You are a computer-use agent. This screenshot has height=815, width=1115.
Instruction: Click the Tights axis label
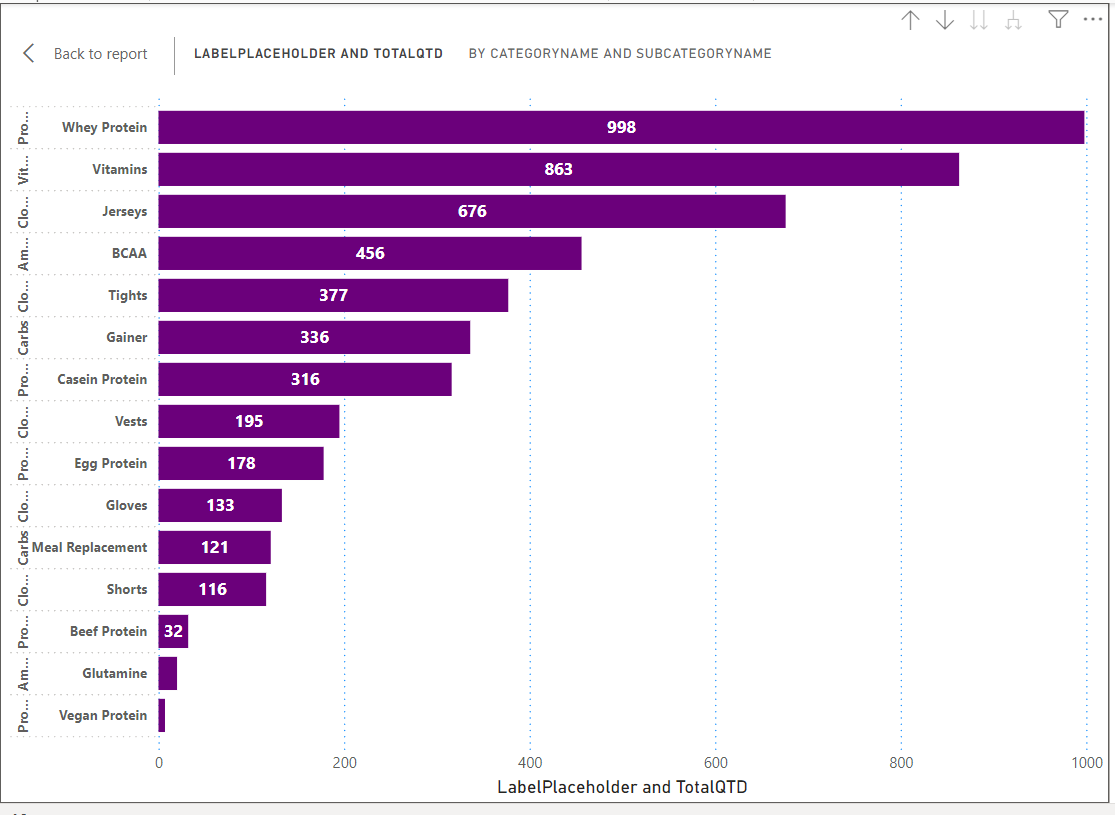(127, 295)
